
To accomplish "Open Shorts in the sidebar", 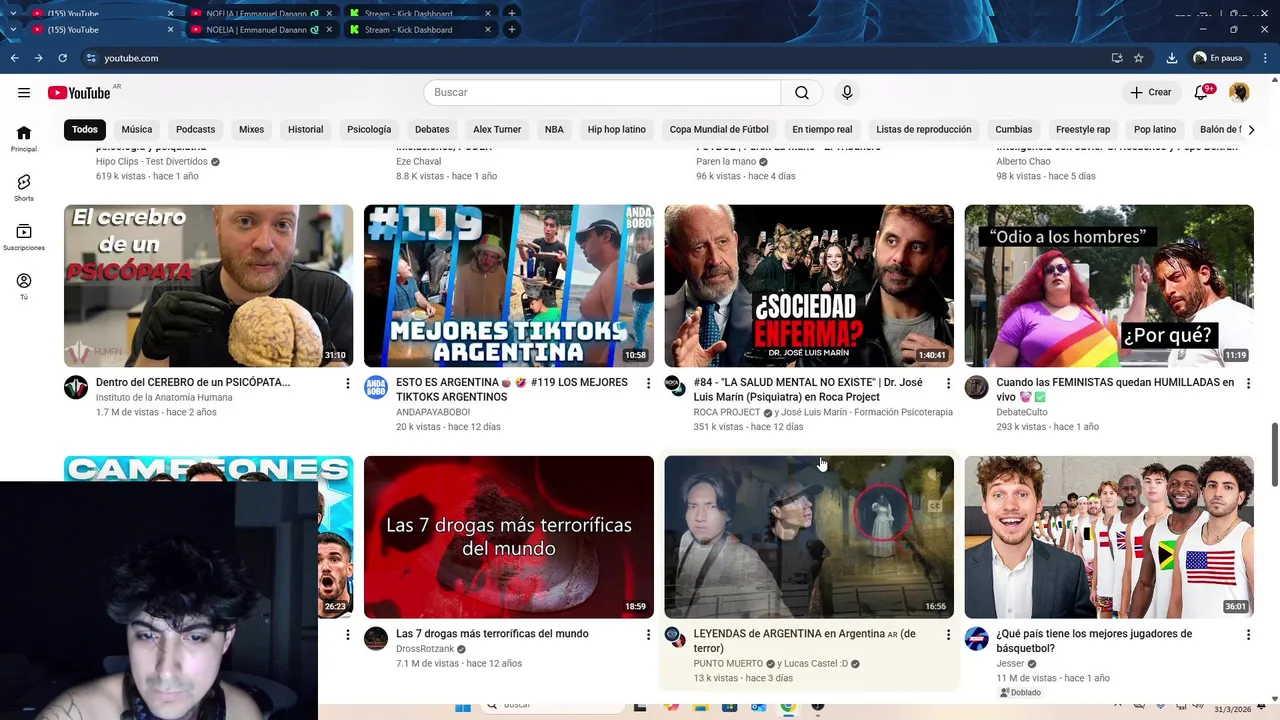I will point(24,187).
